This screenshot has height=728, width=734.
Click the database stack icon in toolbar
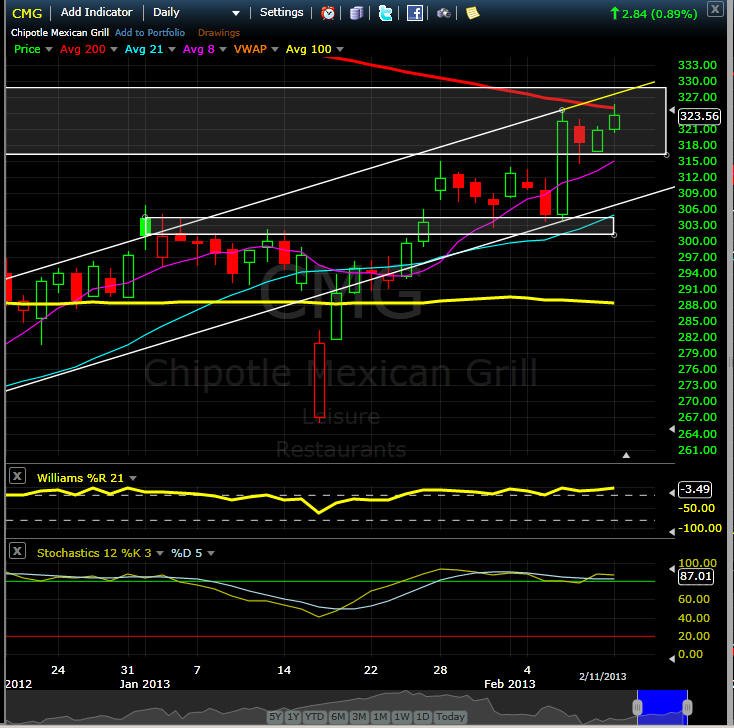[357, 13]
